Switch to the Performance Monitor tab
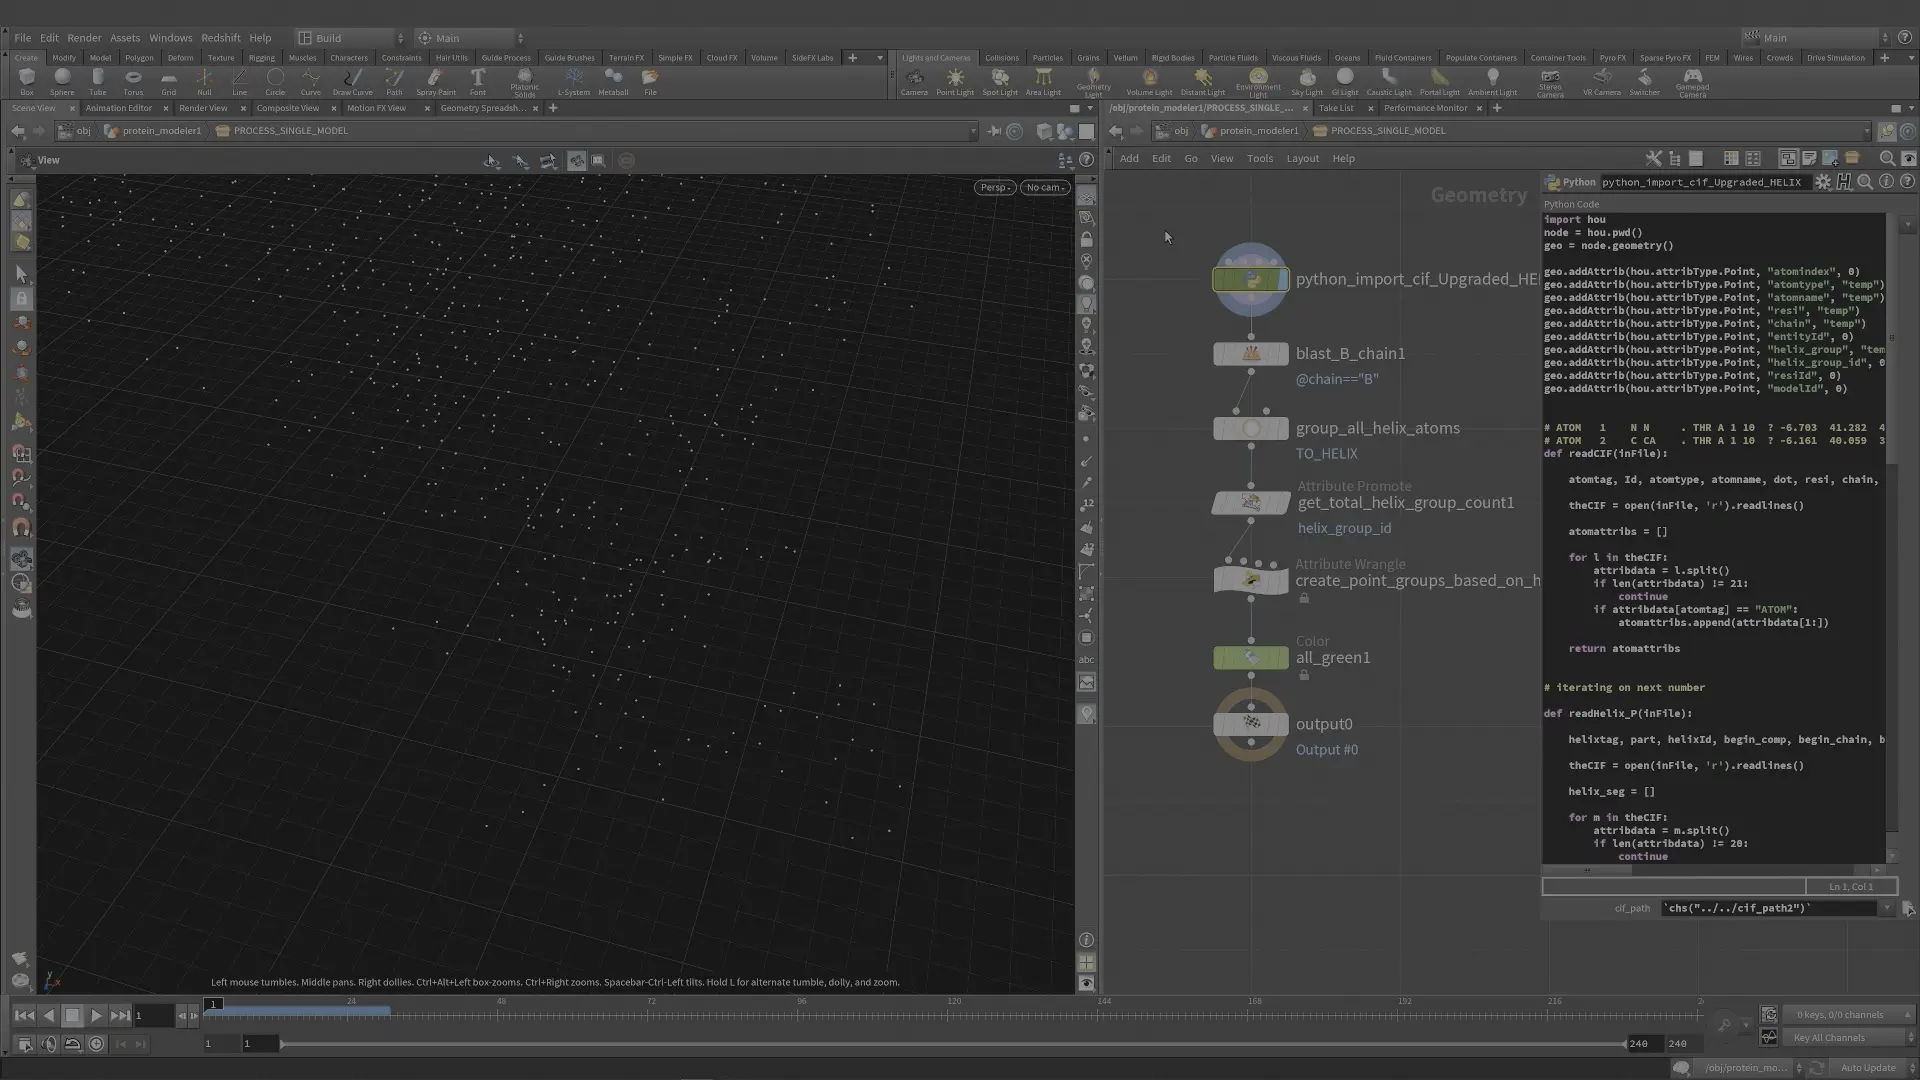The width and height of the screenshot is (1920, 1080). [1425, 108]
